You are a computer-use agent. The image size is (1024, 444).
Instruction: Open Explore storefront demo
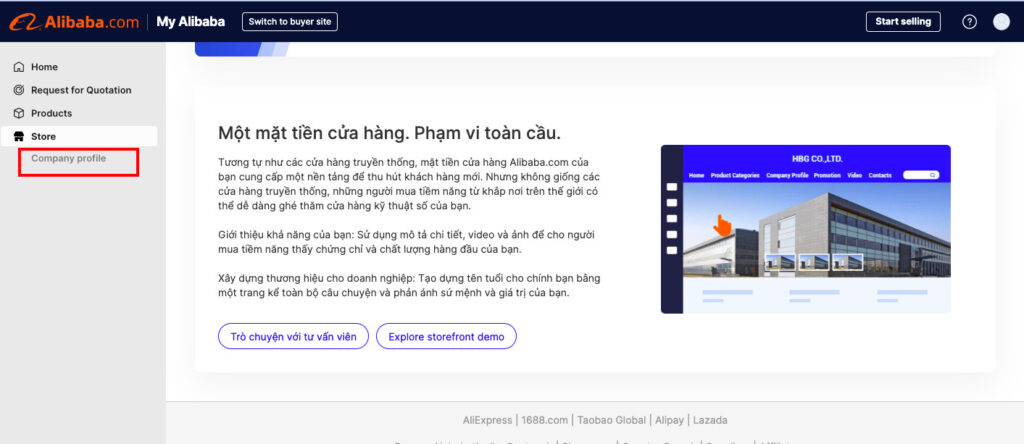click(x=446, y=336)
